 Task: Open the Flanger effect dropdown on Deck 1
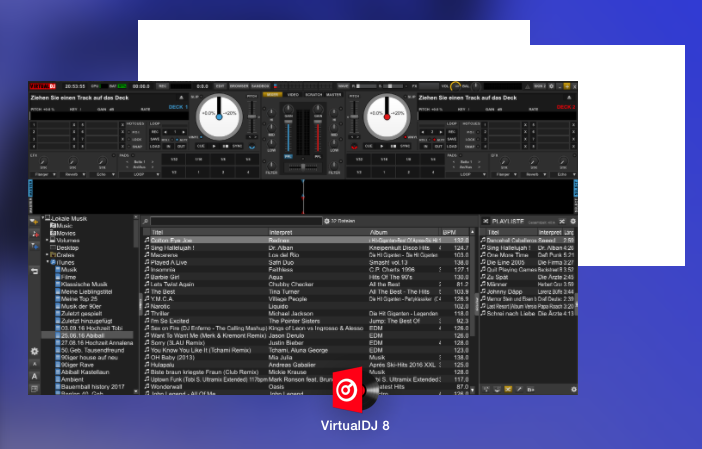(43, 175)
